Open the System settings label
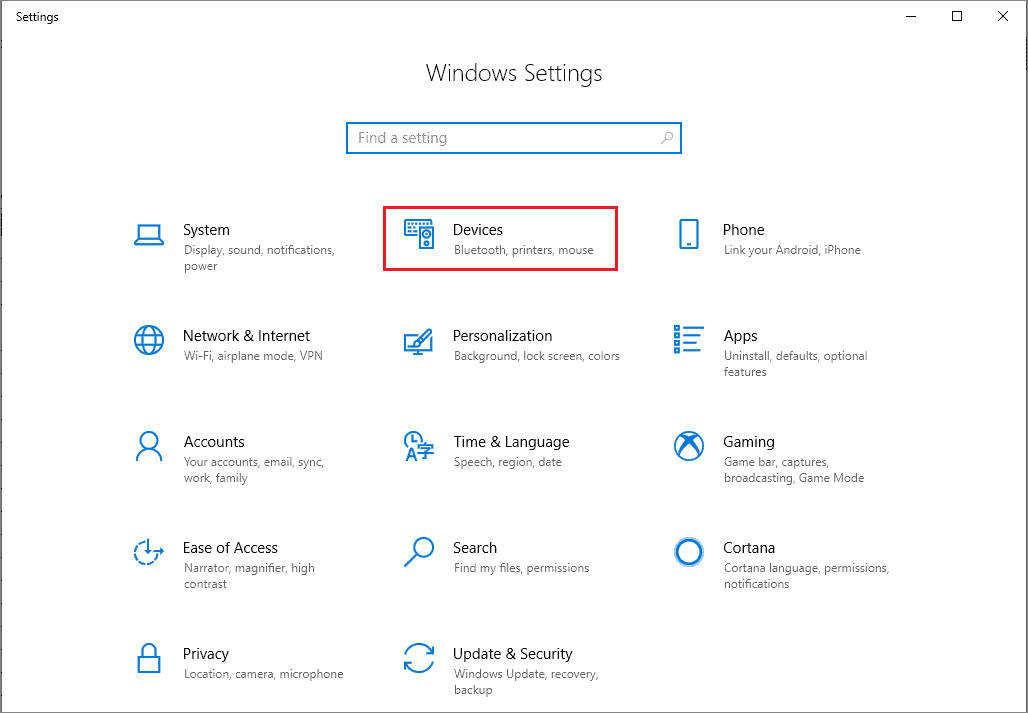 [207, 230]
